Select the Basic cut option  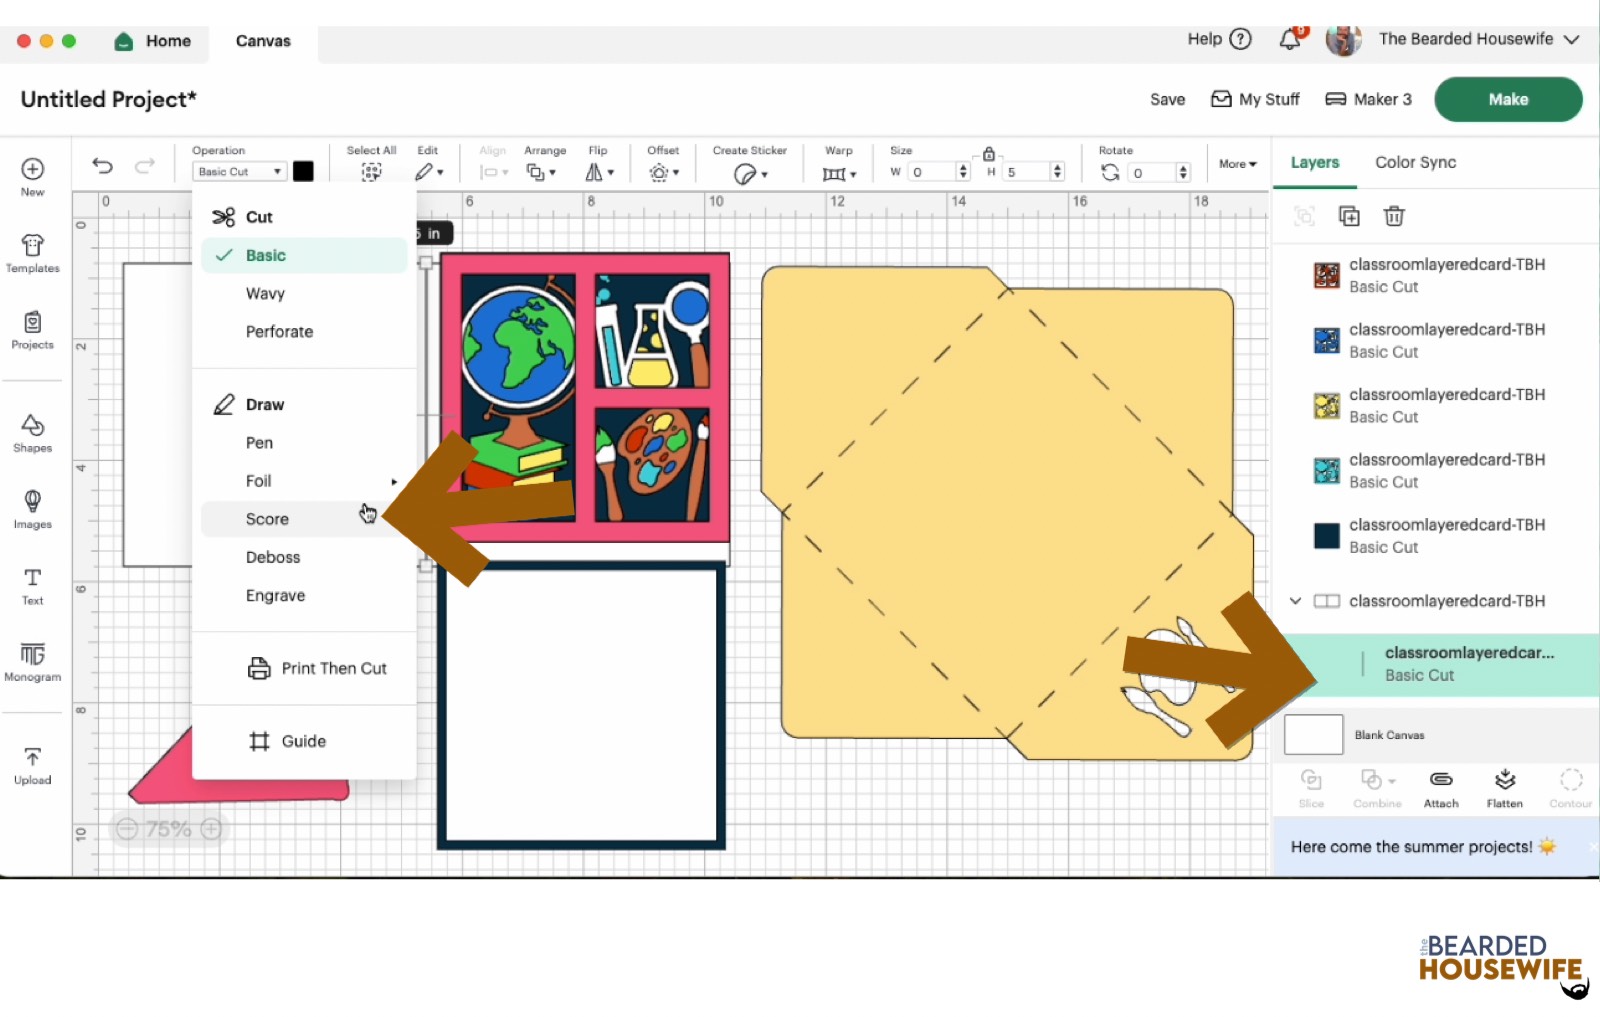(266, 255)
